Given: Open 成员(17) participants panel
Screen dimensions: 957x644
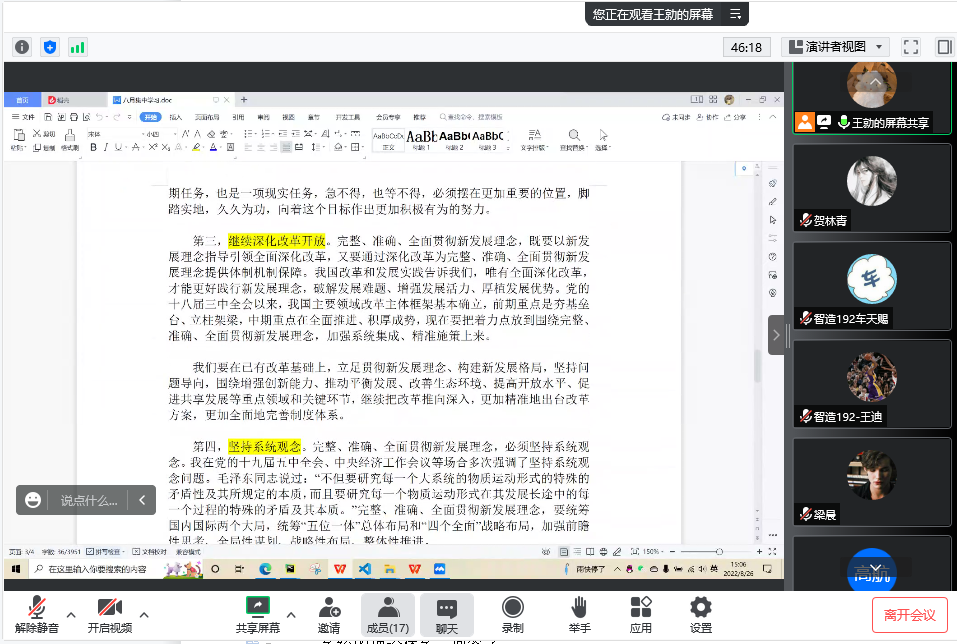Looking at the screenshot, I should pyautogui.click(x=388, y=615).
